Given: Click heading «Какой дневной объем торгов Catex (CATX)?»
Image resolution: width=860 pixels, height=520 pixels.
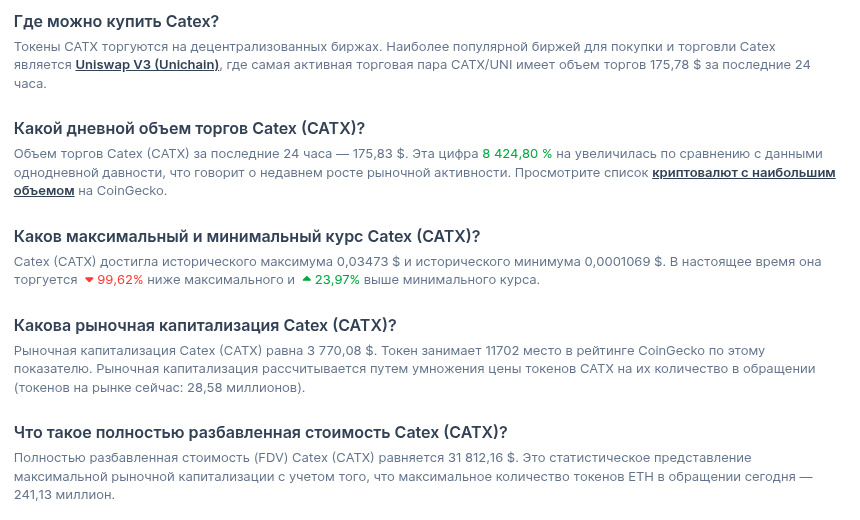Looking at the screenshot, I should 189,129.
